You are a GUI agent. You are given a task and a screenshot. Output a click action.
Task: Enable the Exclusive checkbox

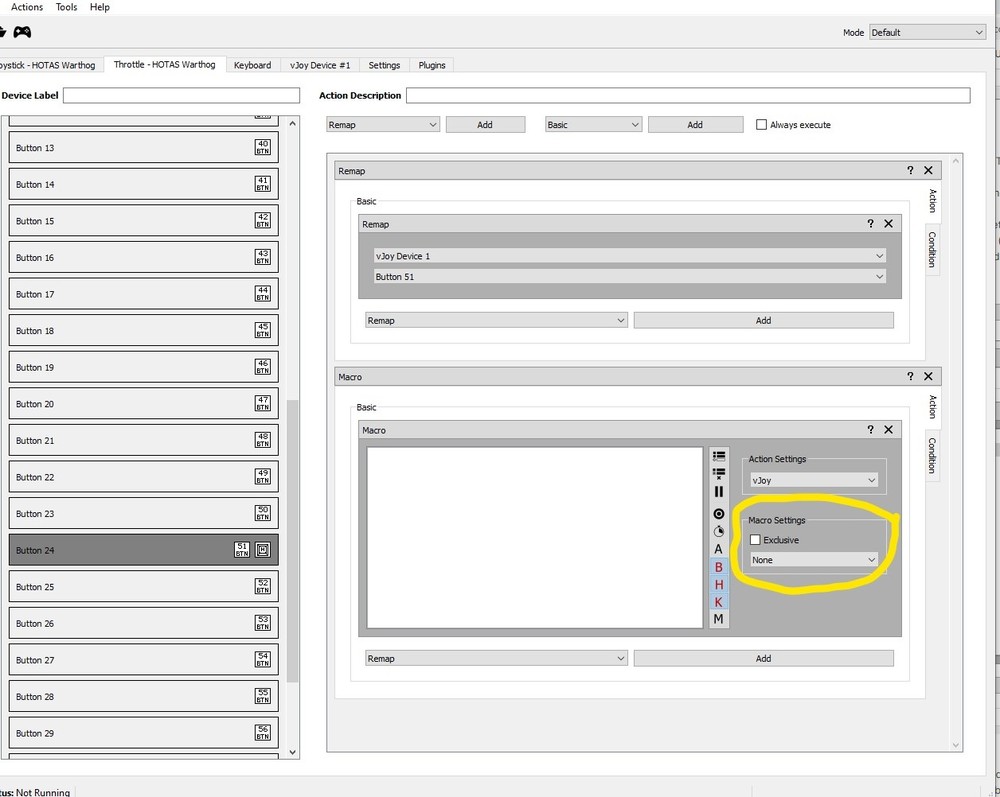[x=756, y=540]
